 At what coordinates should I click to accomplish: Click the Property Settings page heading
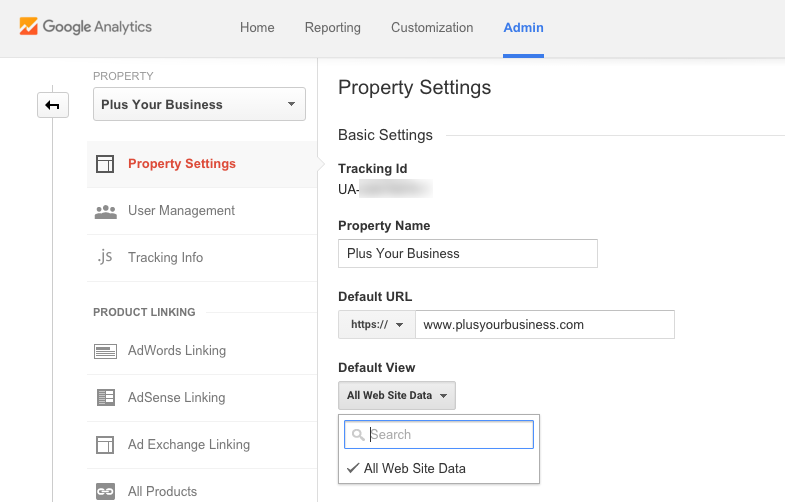point(415,88)
